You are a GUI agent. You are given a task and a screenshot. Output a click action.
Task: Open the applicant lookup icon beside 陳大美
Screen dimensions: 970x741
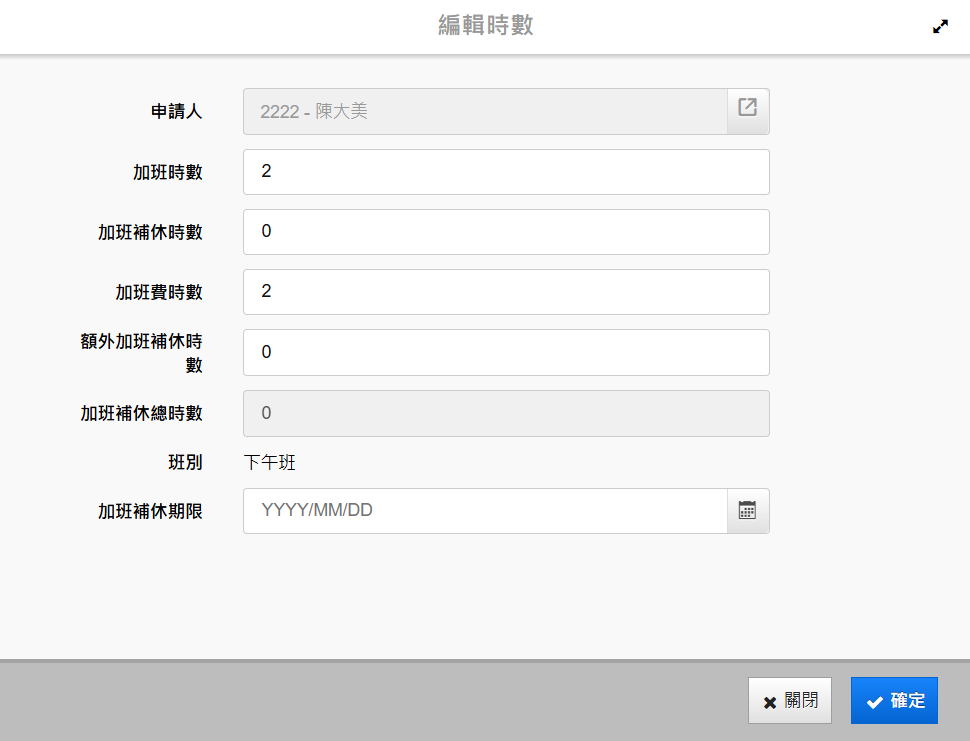coord(747,108)
